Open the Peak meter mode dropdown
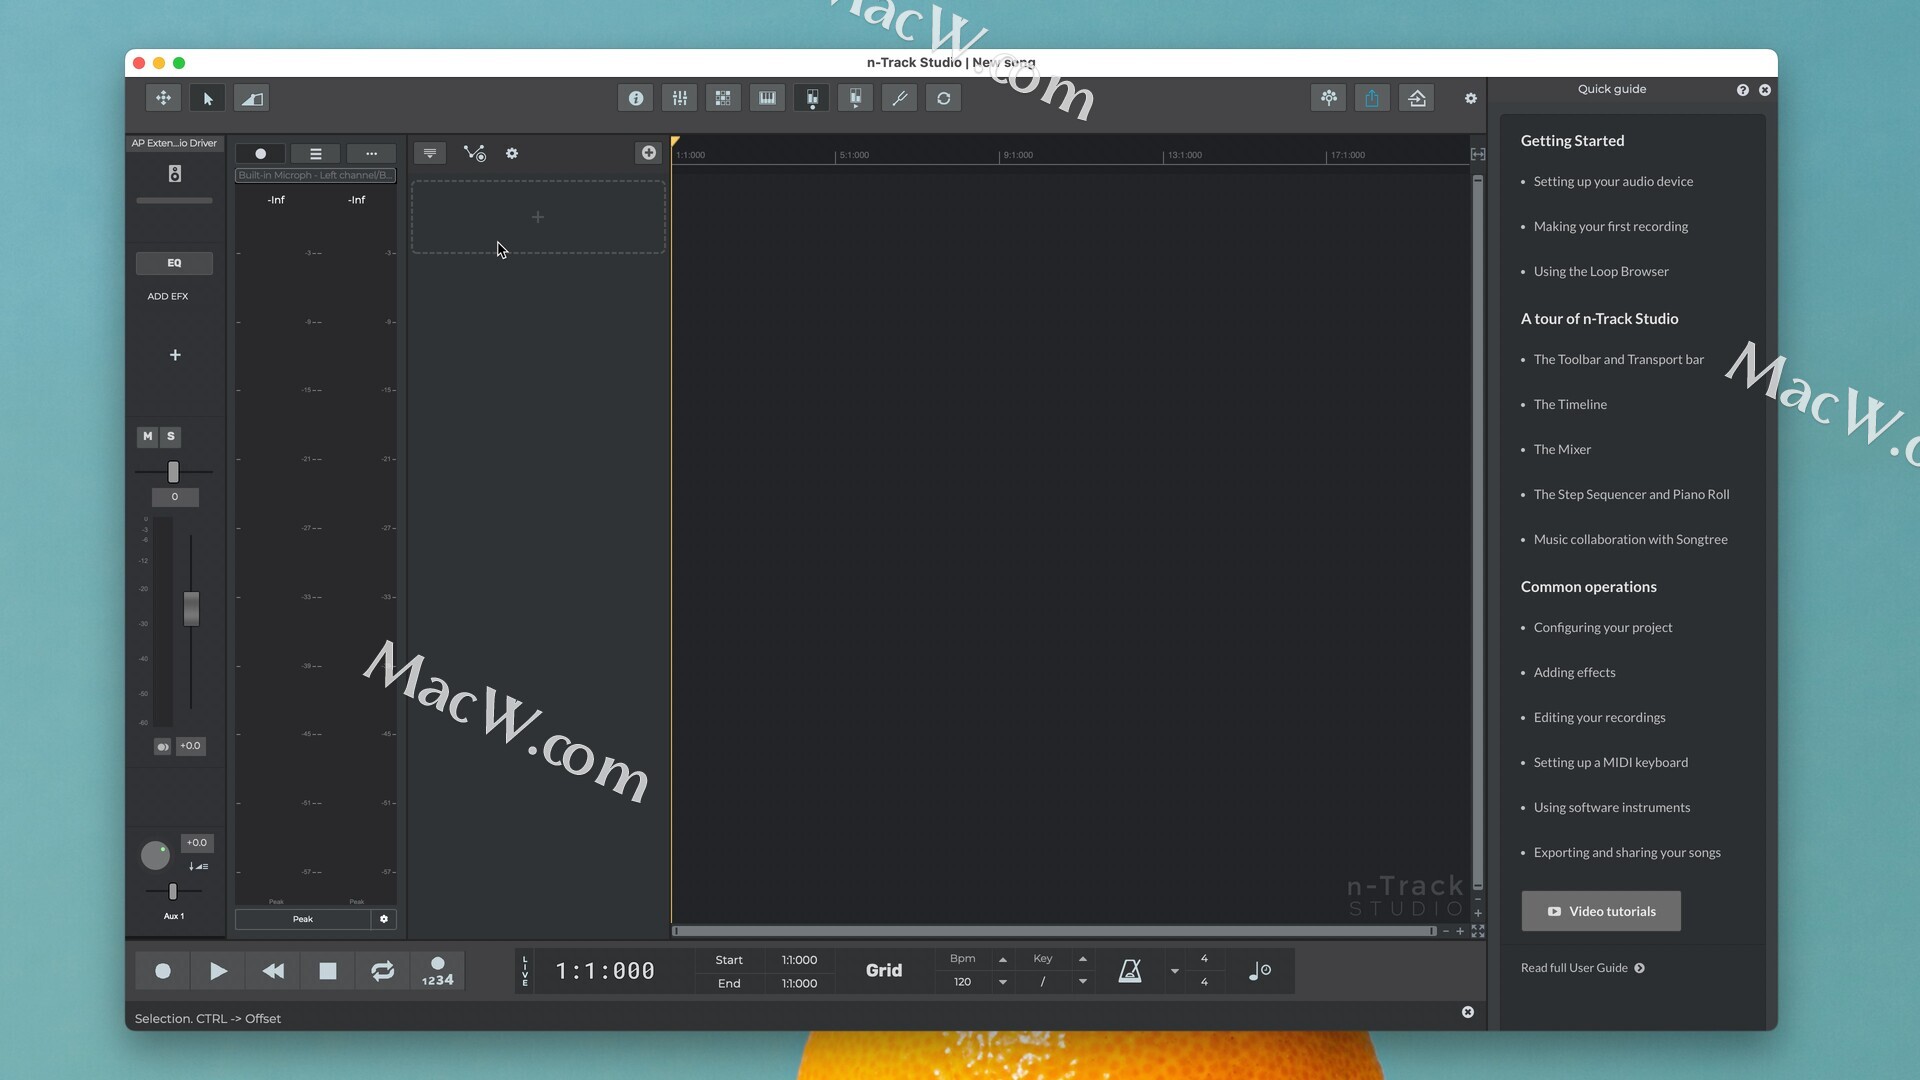Image resolution: width=1920 pixels, height=1080 pixels. tap(303, 919)
